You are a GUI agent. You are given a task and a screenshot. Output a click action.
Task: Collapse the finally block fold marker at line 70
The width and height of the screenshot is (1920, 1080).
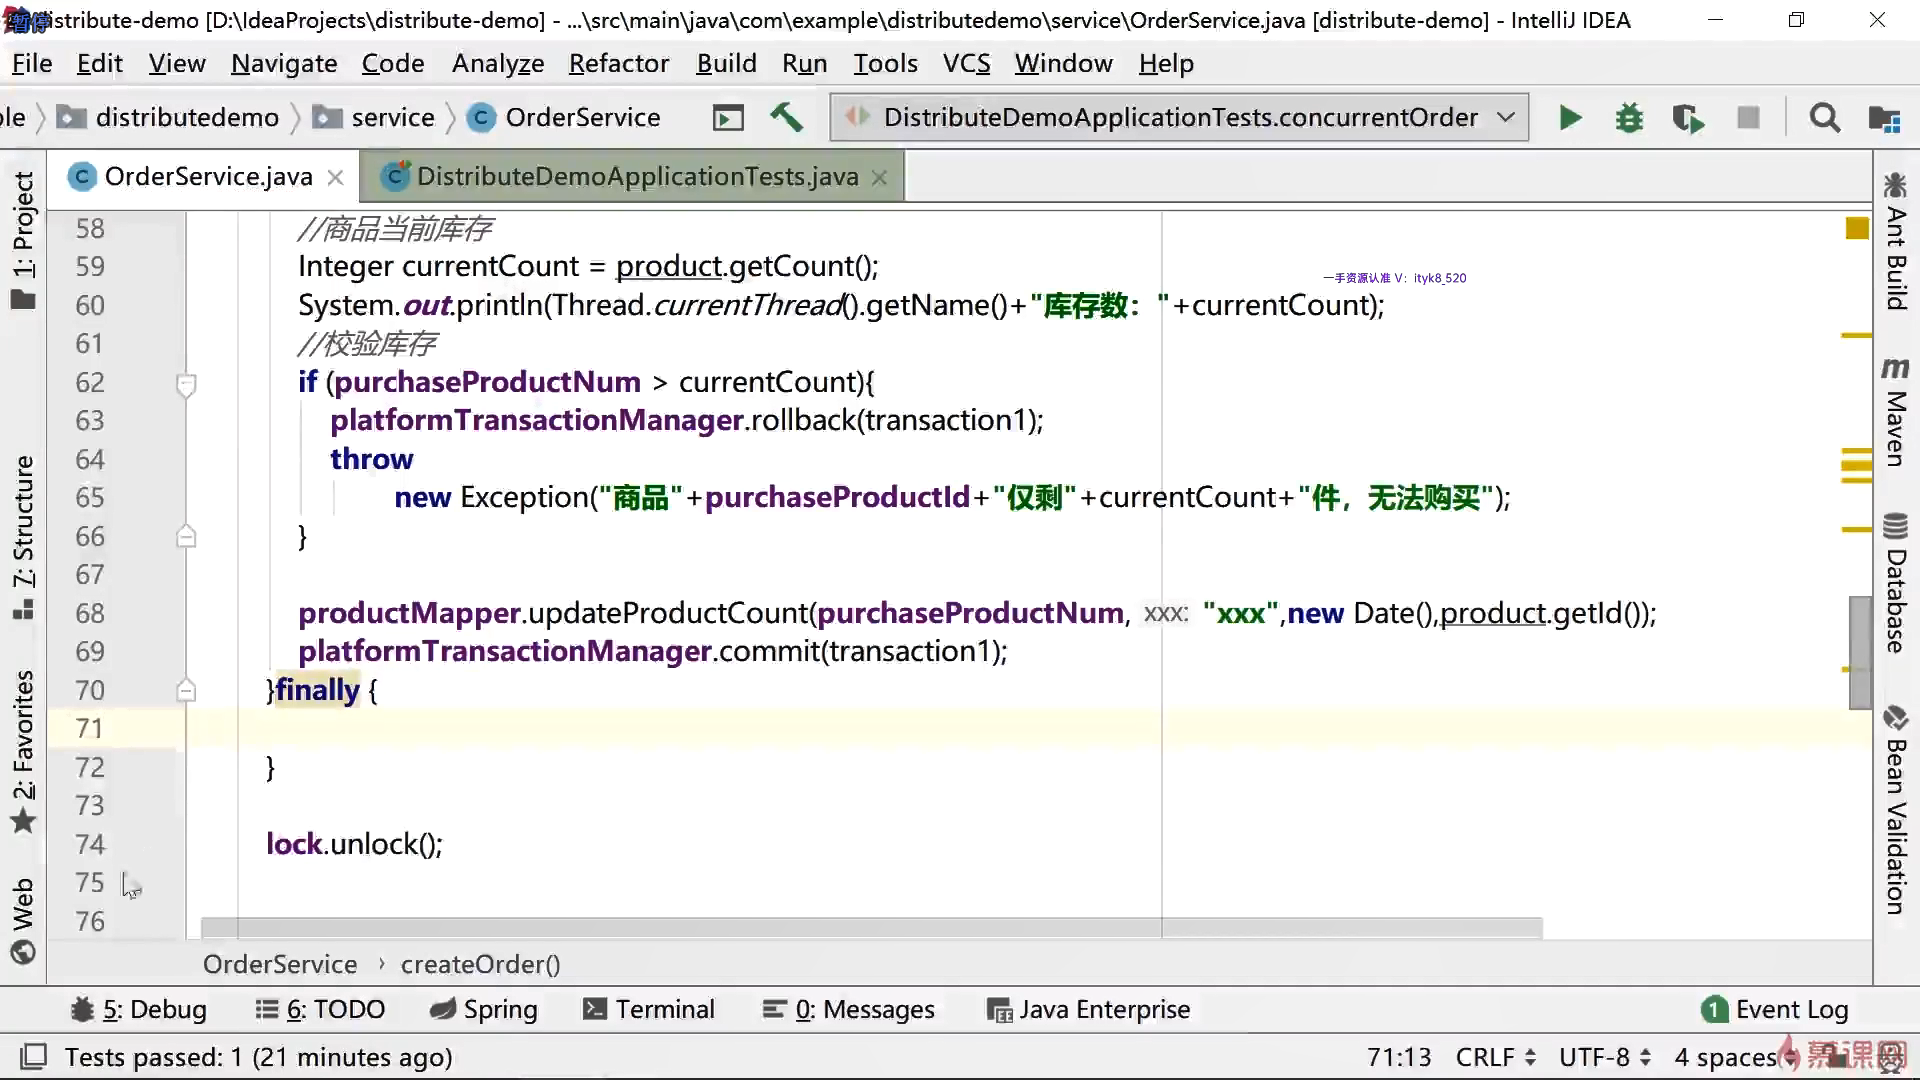tap(186, 690)
